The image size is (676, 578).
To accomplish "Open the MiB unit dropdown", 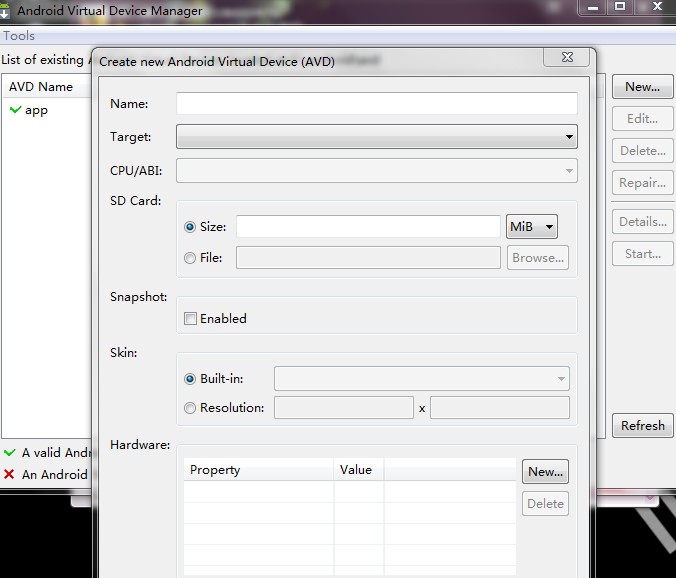I will [x=532, y=227].
